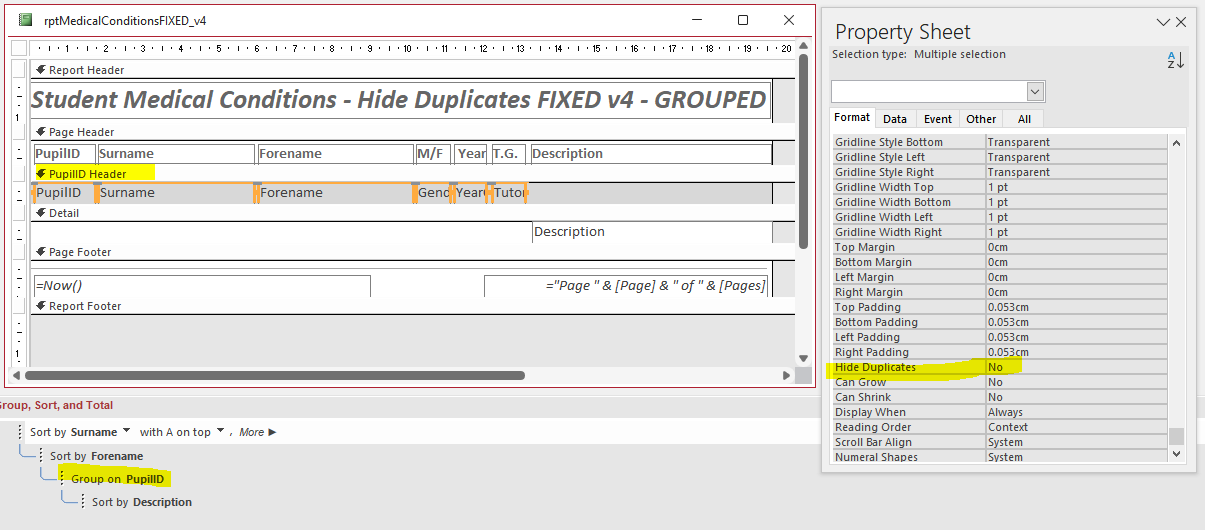Click the Gridline Style Bottom property value

[1076, 143]
